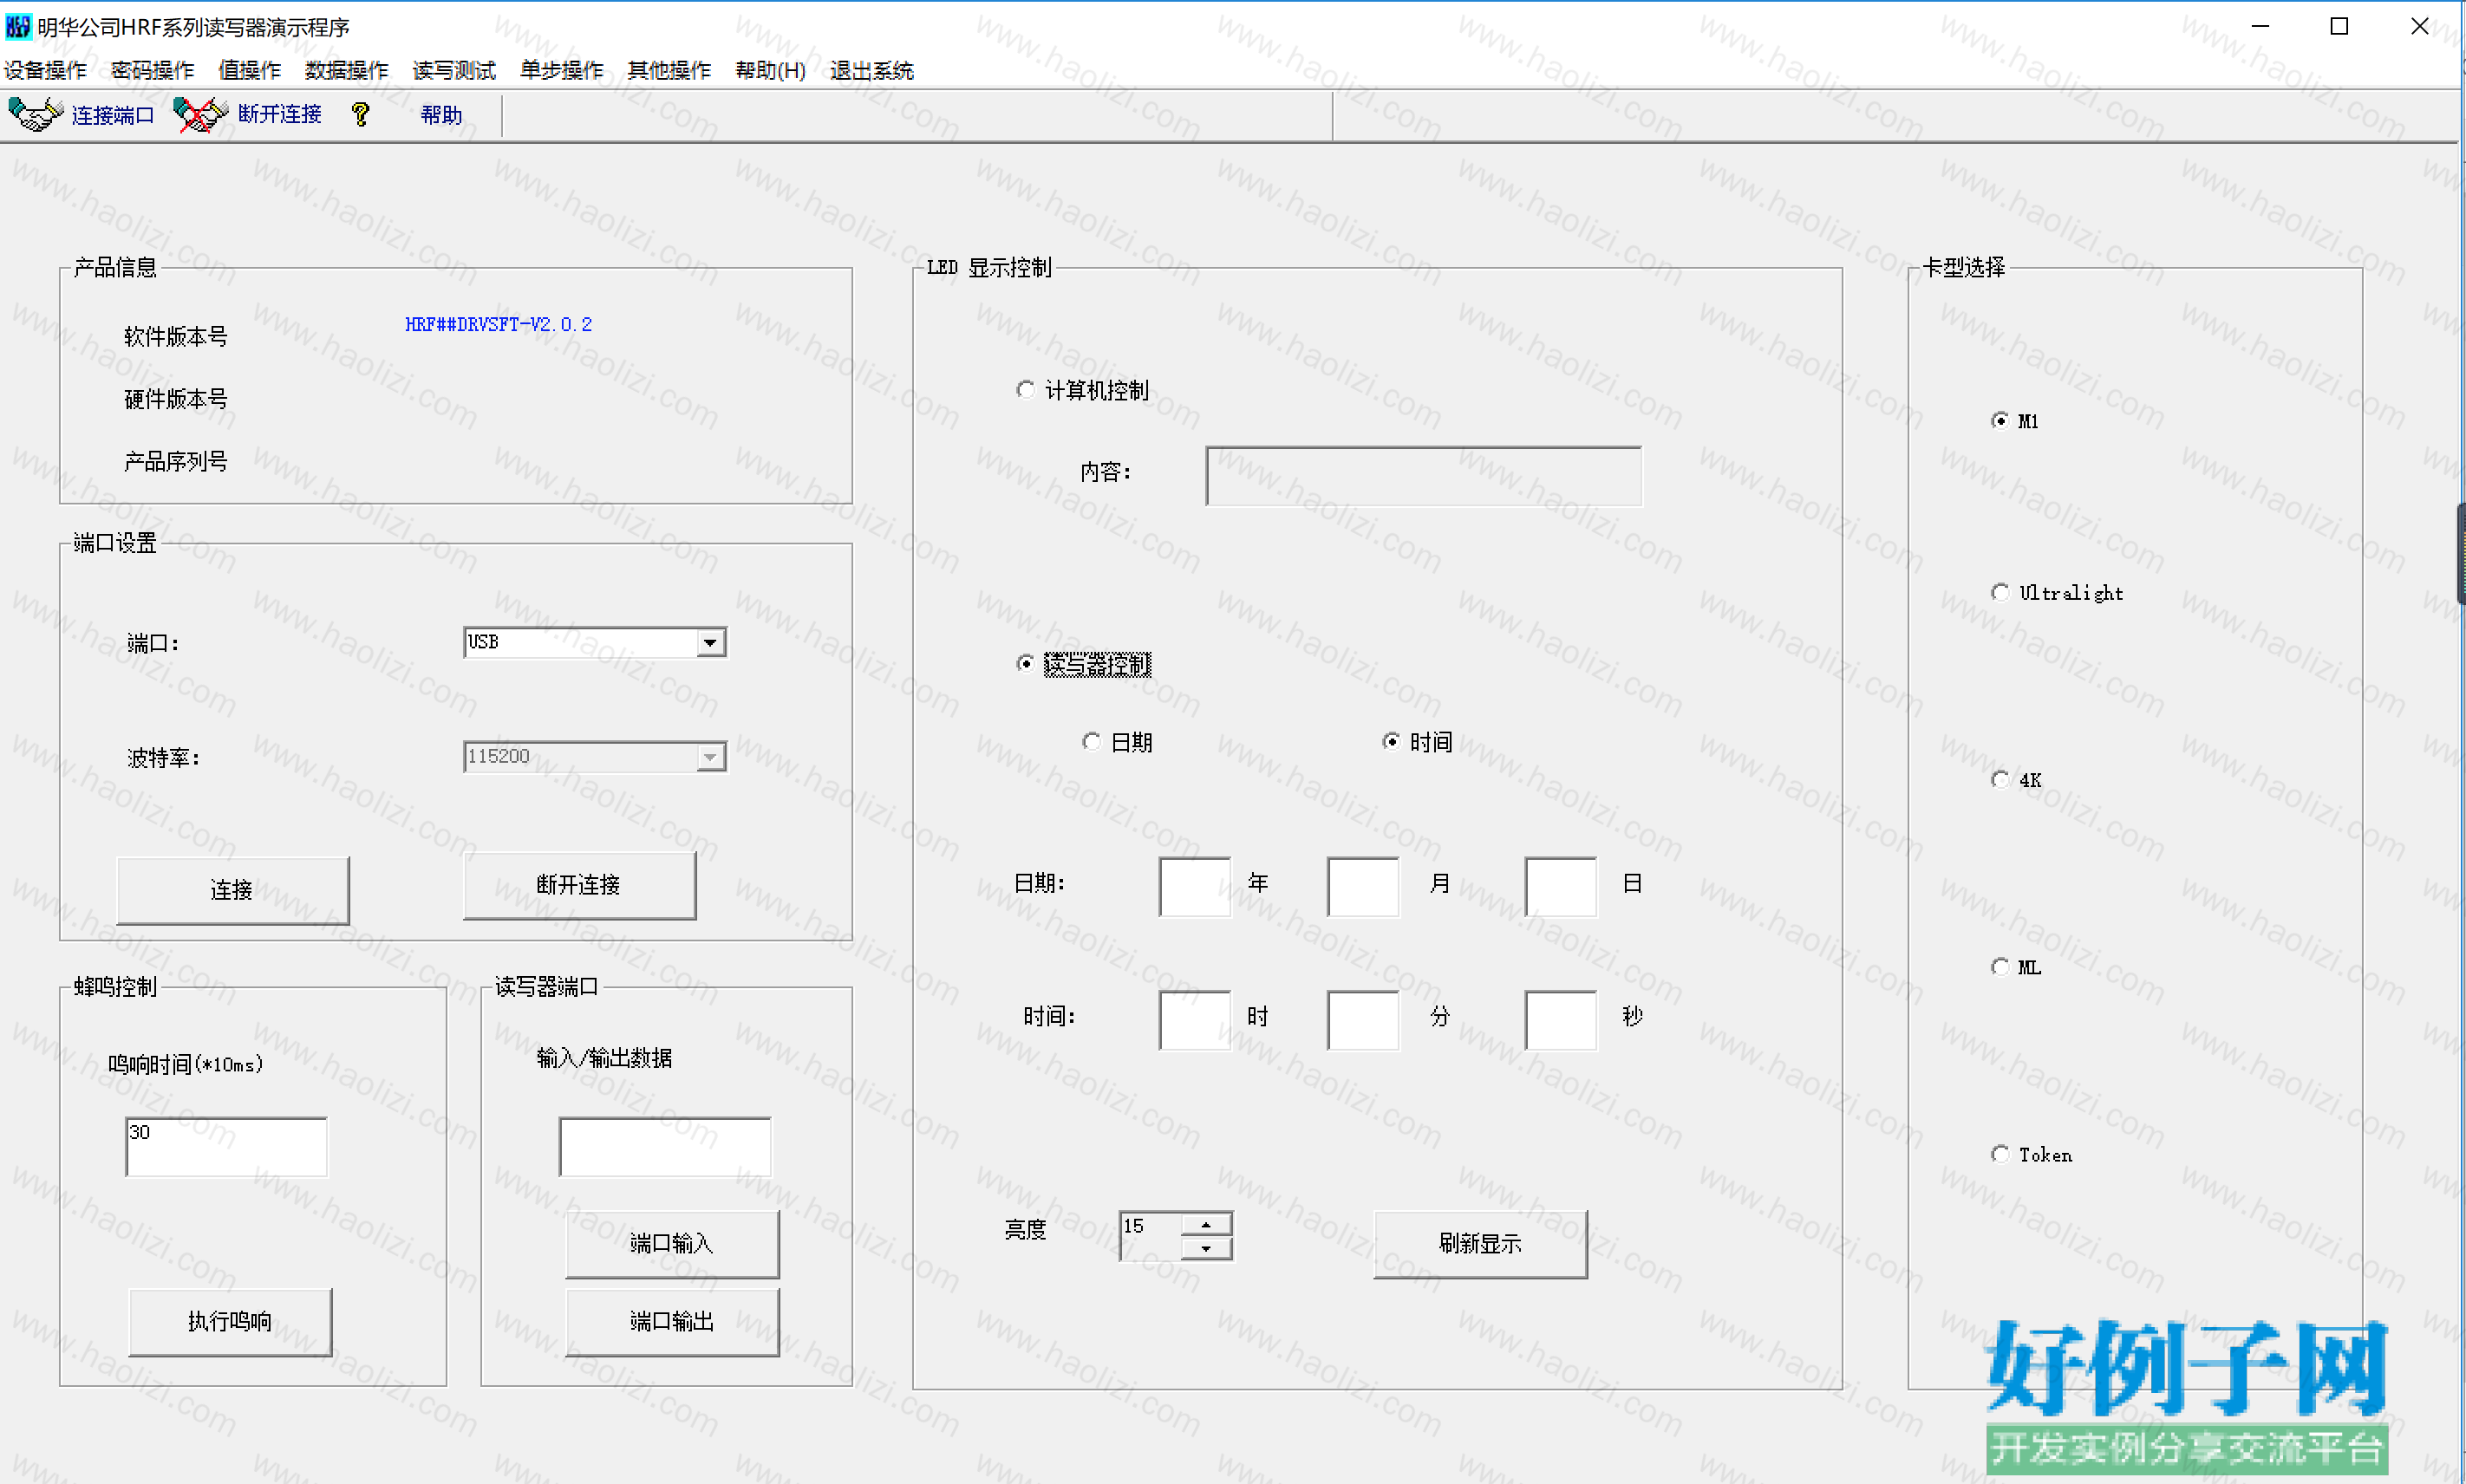The height and width of the screenshot is (1484, 2466).
Task: Increase brightness with the spinner up arrow
Action: click(1206, 1224)
